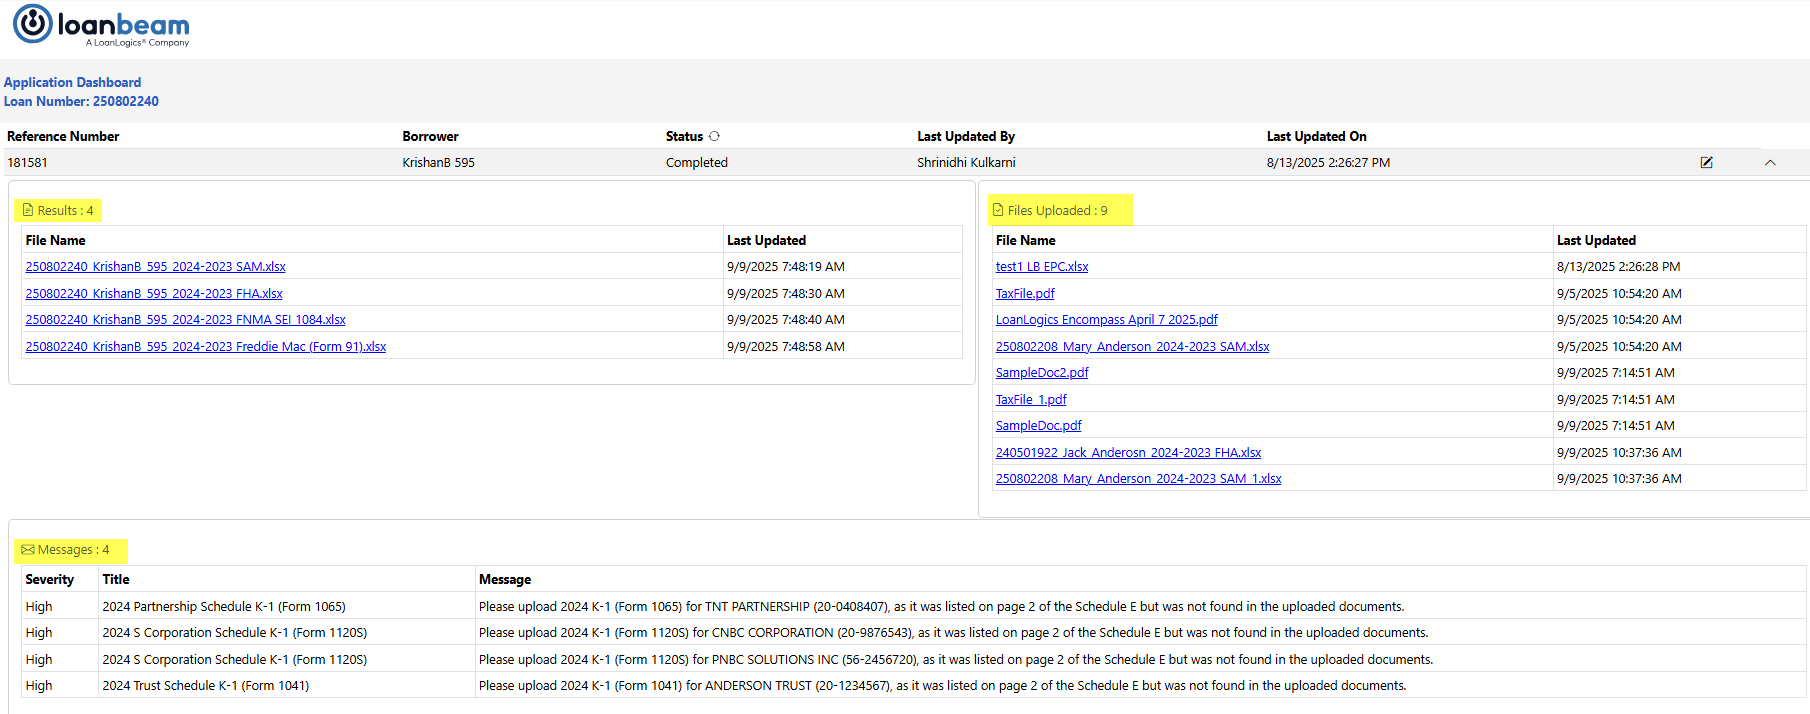Open the FNMA SEI 1084.xlsx result file
Viewport: 1810px width, 714px height.
(x=185, y=320)
